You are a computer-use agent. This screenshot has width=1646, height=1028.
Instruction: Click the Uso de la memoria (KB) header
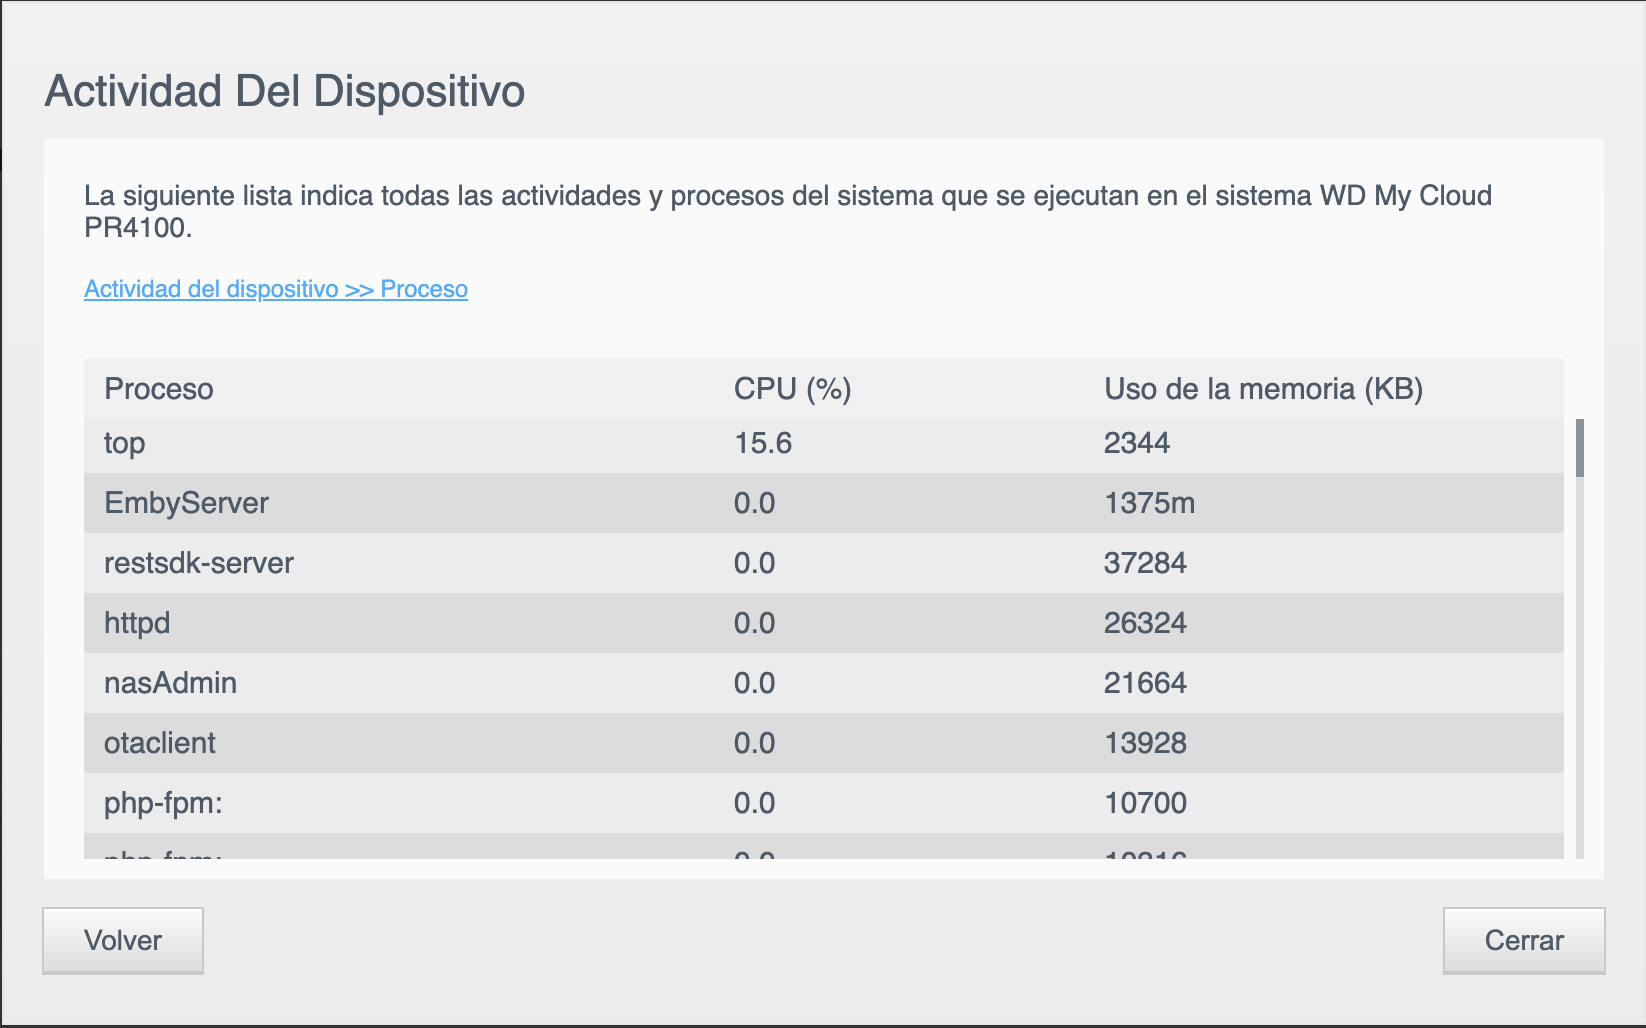pyautogui.click(x=1263, y=389)
